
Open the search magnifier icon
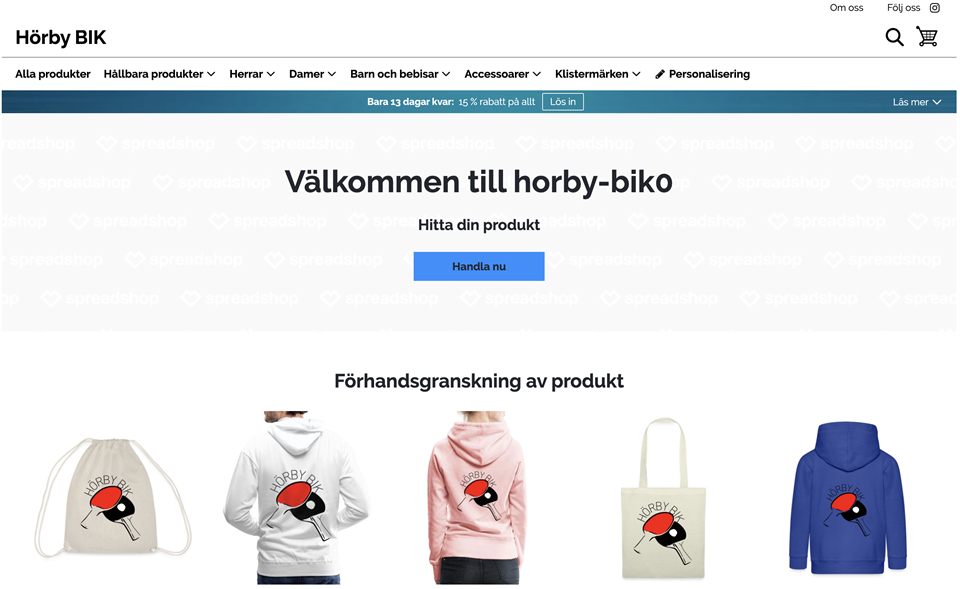pyautogui.click(x=894, y=37)
